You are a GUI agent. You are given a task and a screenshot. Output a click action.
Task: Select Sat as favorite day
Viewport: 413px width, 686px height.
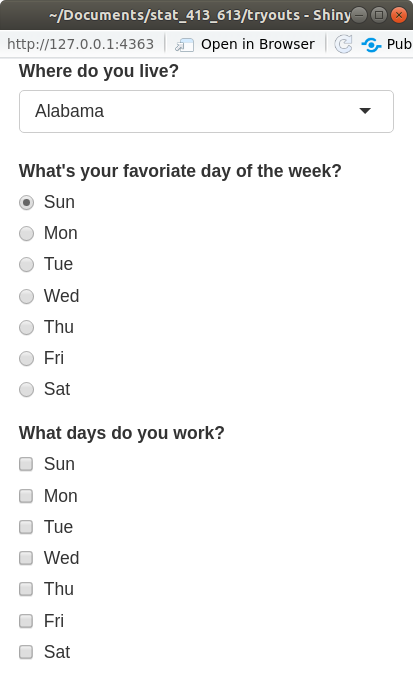pyautogui.click(x=26, y=389)
